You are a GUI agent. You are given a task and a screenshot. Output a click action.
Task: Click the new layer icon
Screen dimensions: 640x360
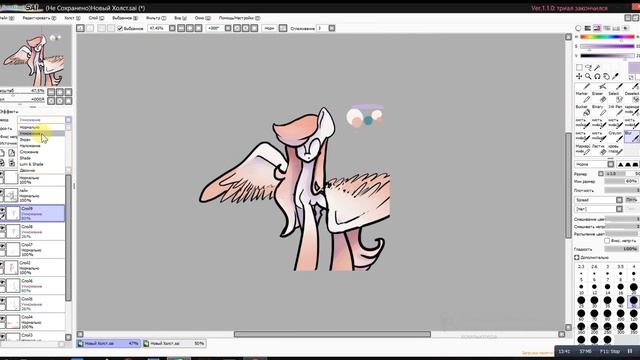(x=2, y=153)
